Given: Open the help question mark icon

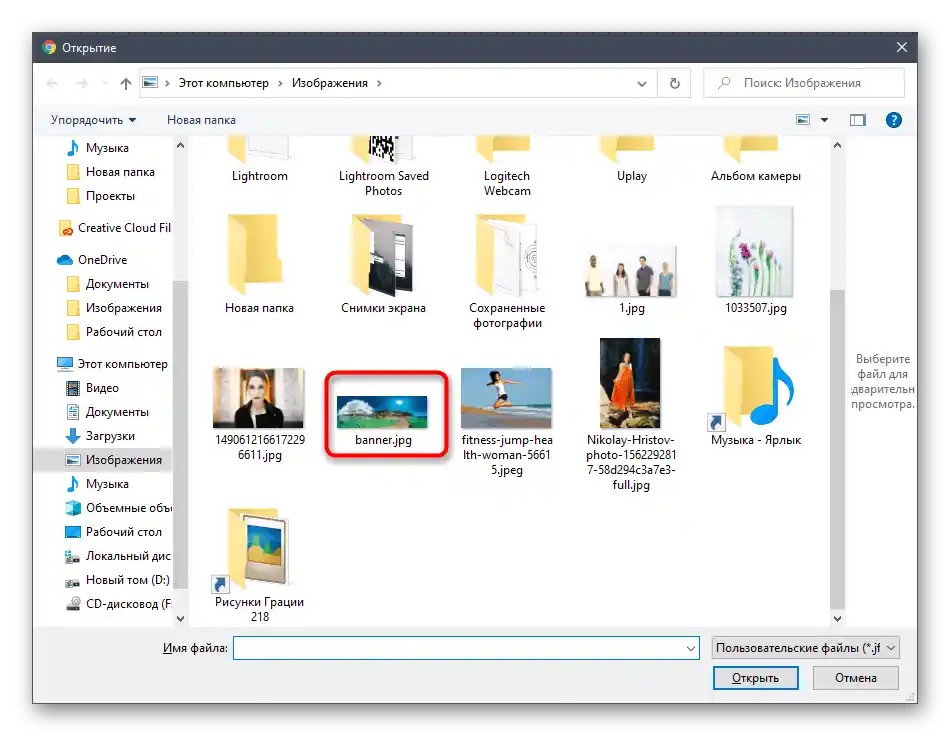Looking at the screenshot, I should pos(893,120).
